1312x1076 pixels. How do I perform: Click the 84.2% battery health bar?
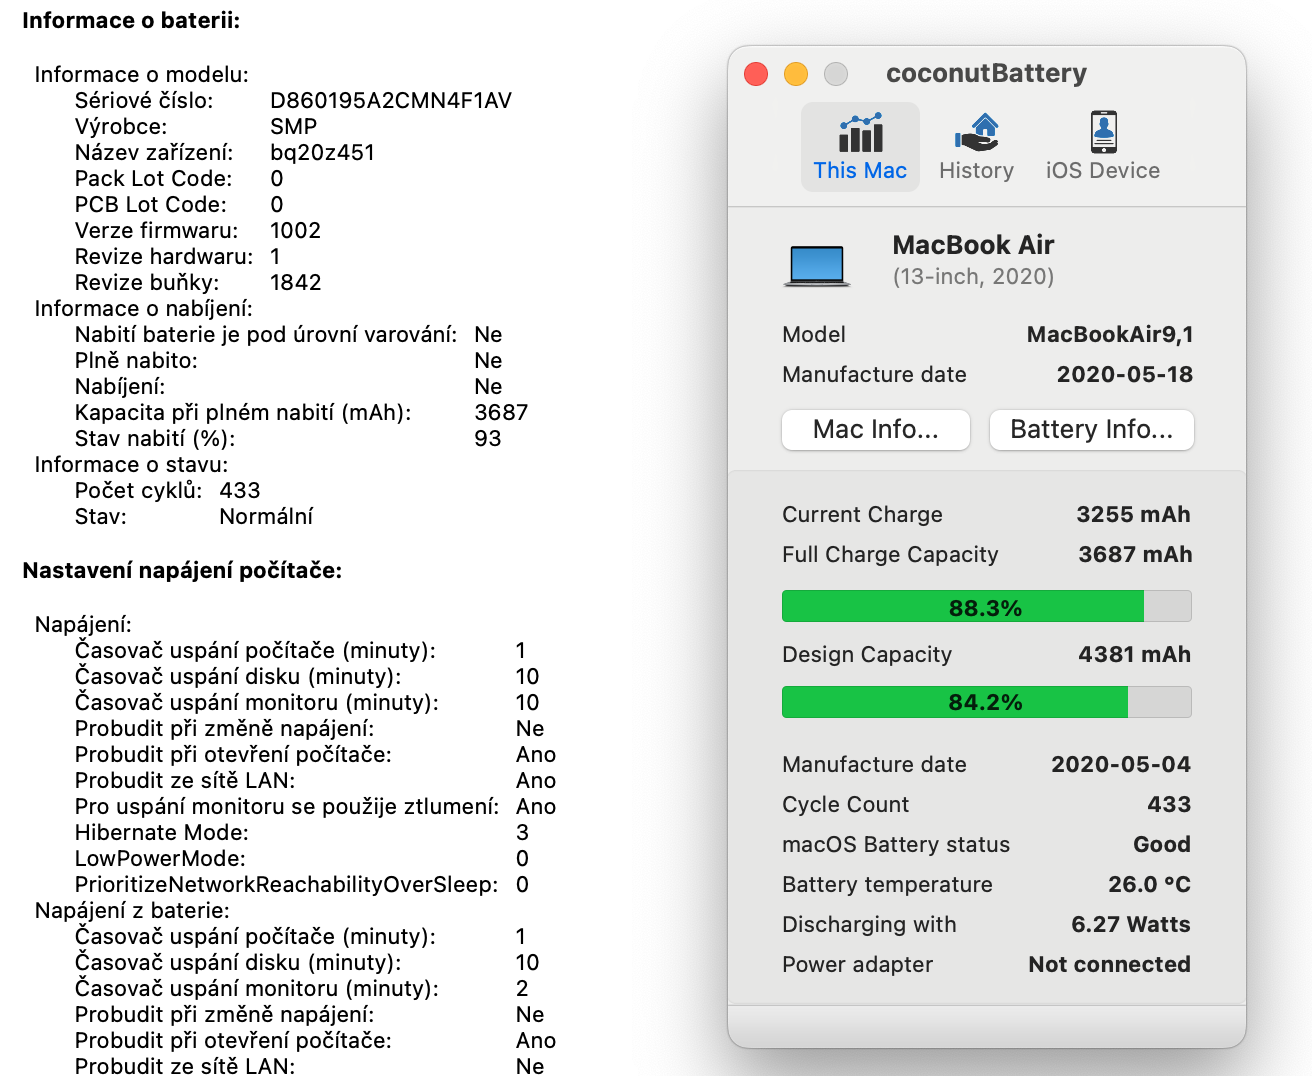[x=986, y=702]
